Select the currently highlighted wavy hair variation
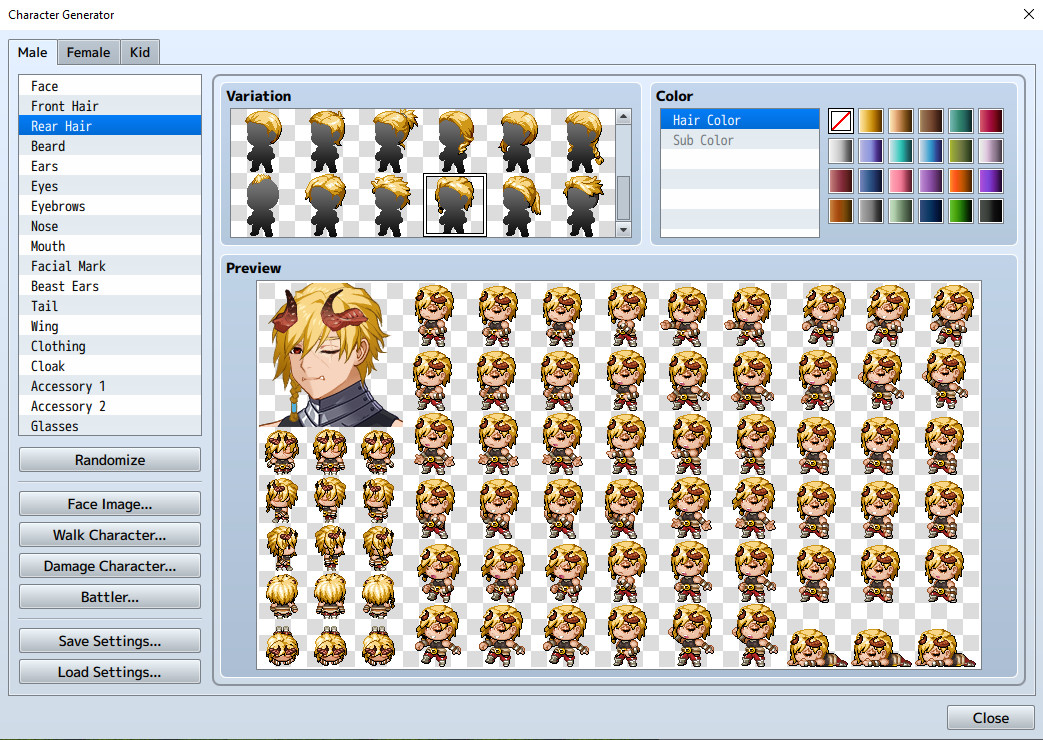 (x=456, y=205)
